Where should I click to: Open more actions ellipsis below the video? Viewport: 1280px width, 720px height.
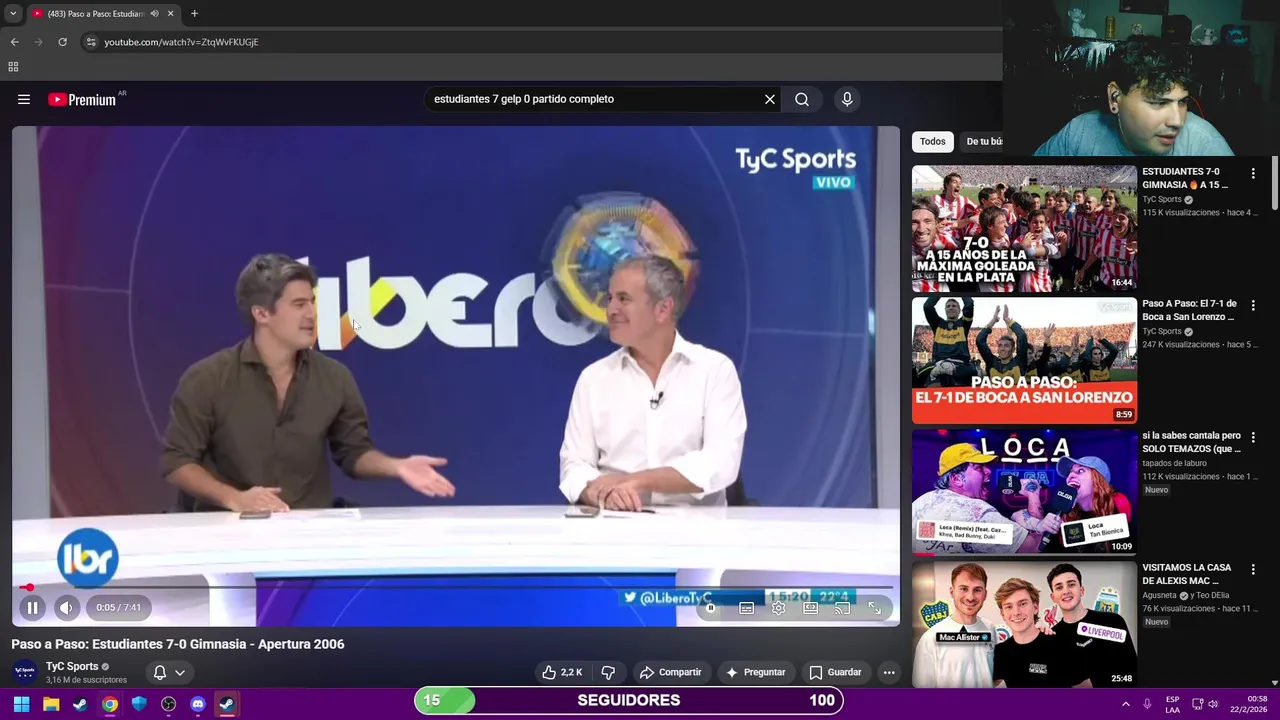click(x=889, y=672)
